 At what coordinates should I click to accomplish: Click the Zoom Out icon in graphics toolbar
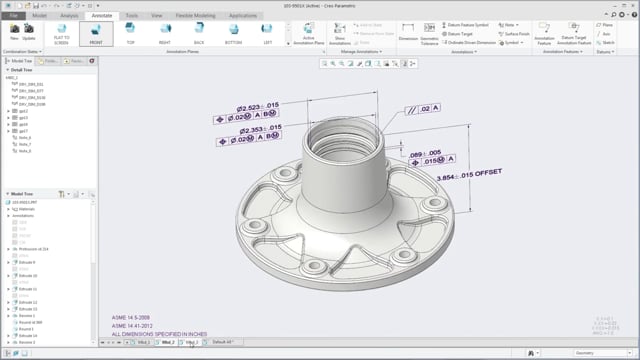[342, 64]
